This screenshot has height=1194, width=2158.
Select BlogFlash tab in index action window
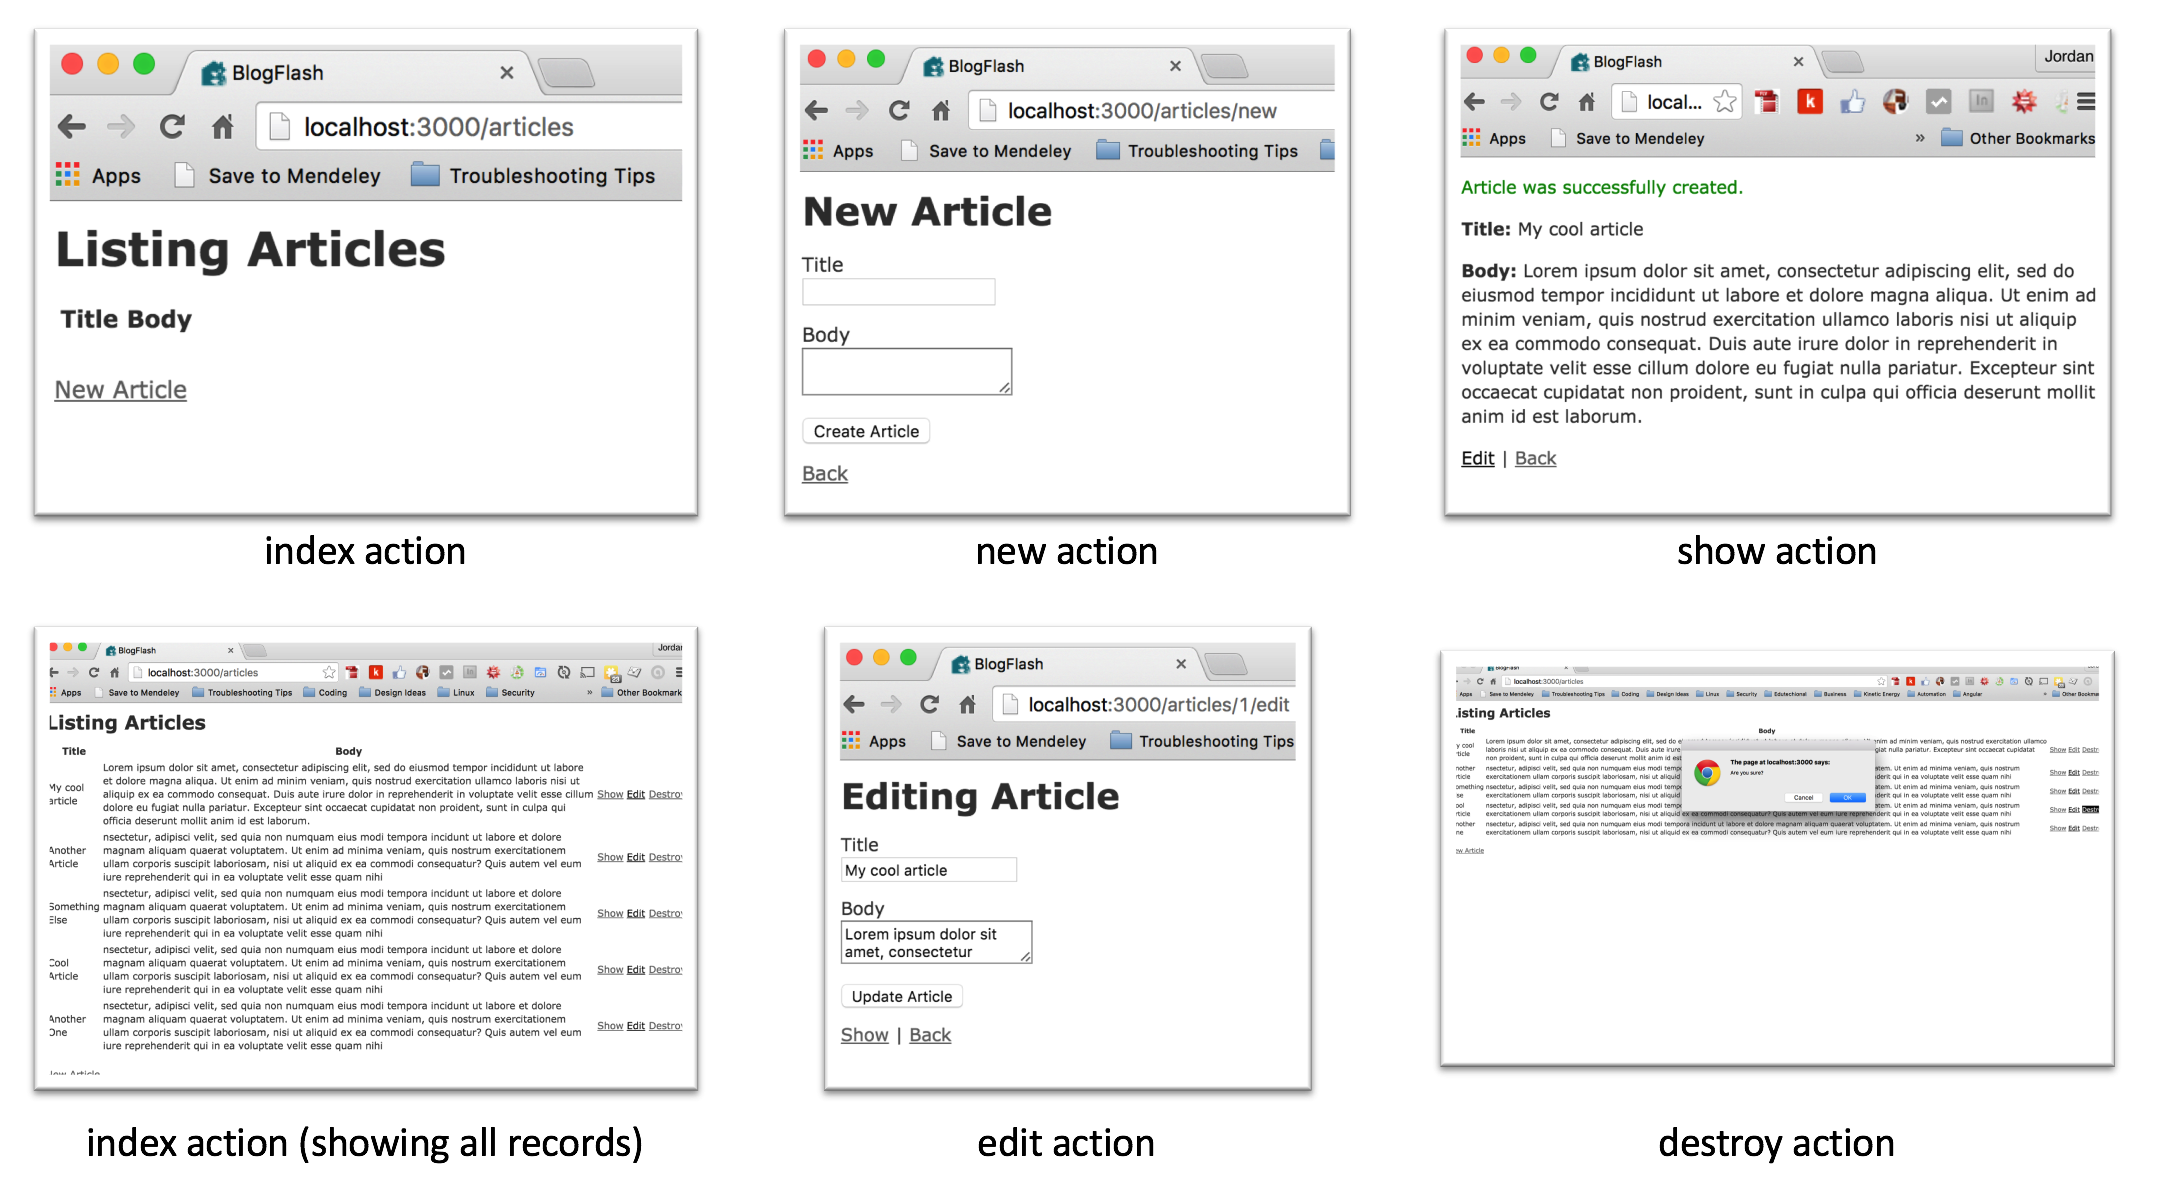coord(355,73)
